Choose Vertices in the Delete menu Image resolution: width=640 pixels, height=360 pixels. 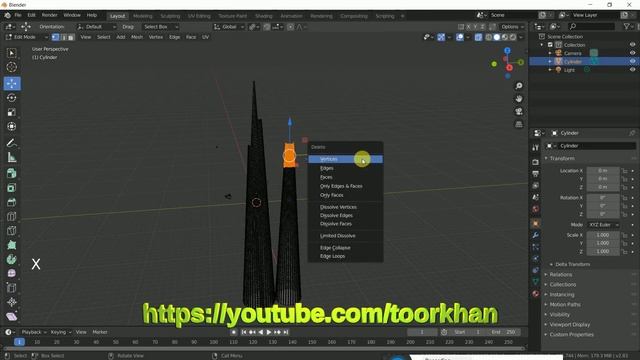(x=345, y=159)
